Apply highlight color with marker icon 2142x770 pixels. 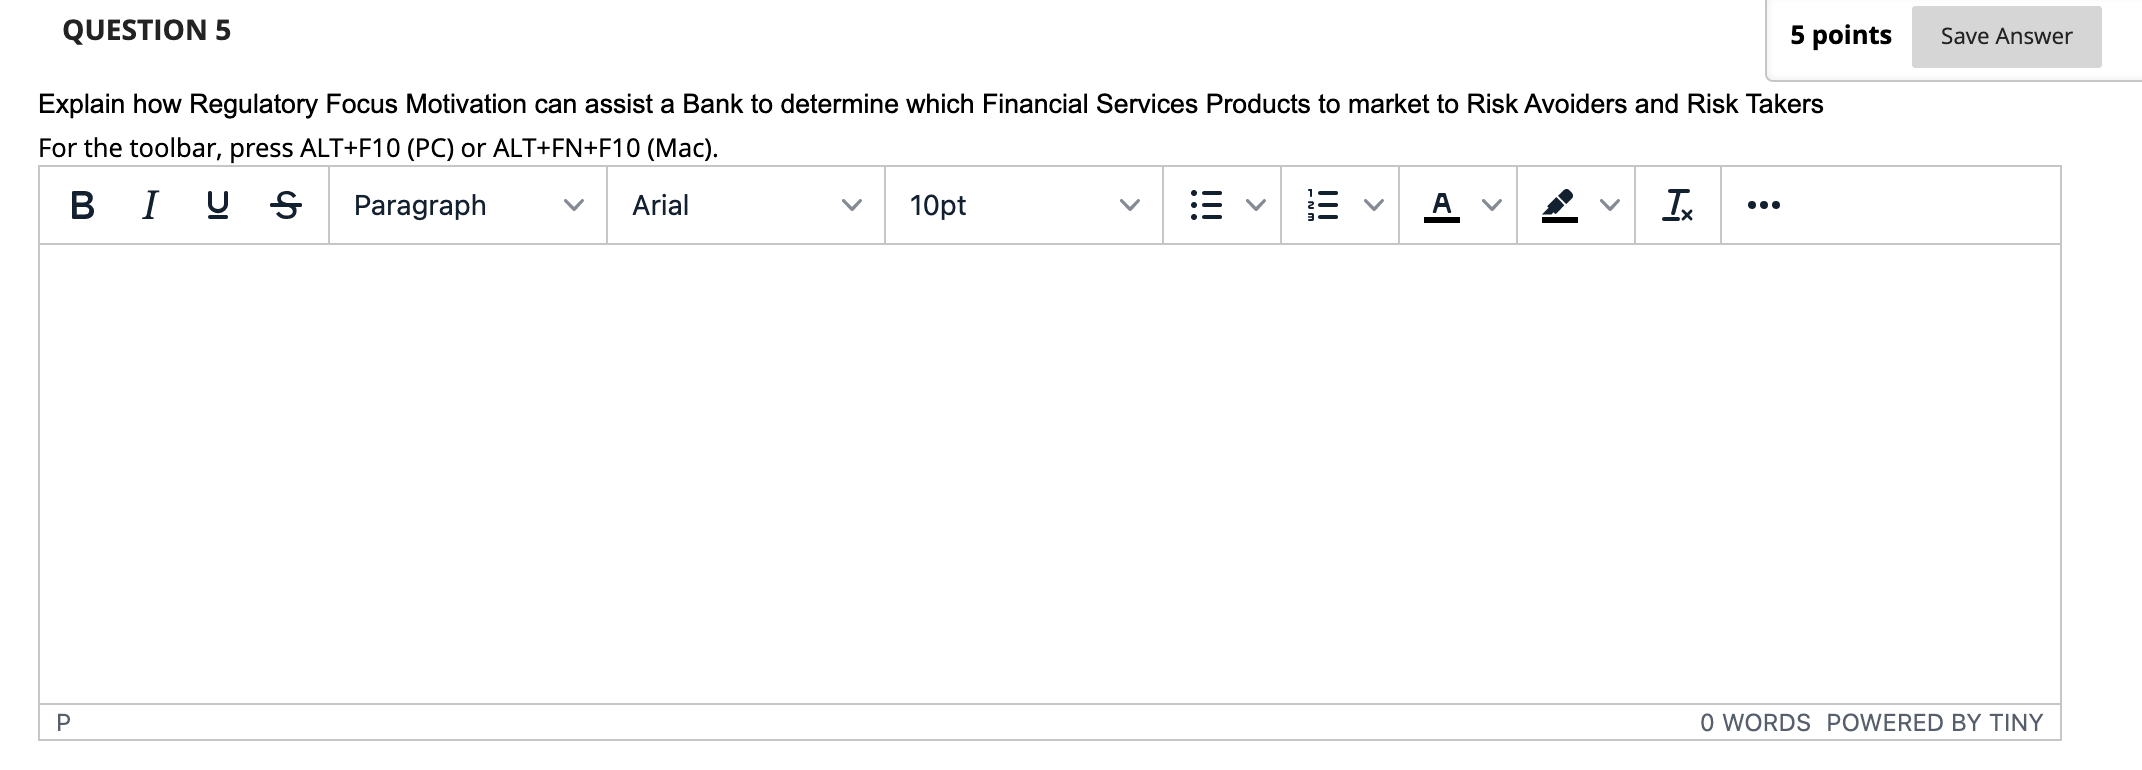click(x=1559, y=205)
